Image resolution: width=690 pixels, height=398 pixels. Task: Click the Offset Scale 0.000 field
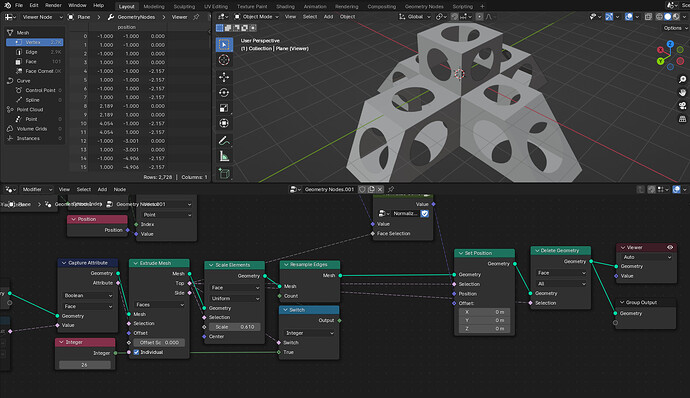pos(159,343)
